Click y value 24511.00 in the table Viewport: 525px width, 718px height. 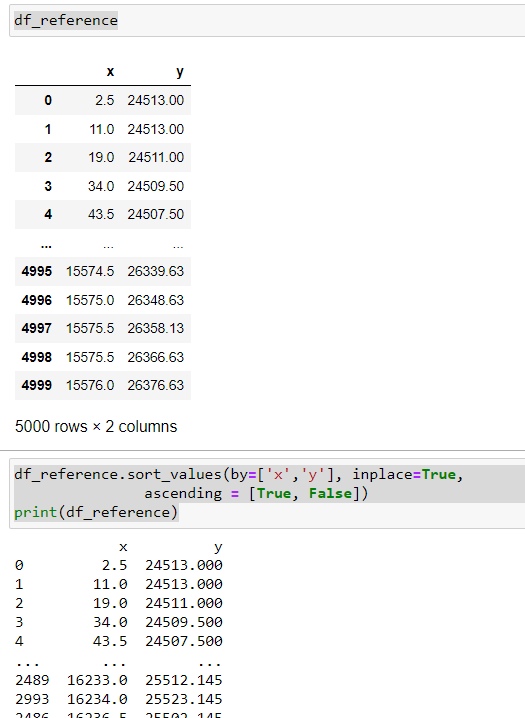[x=156, y=158]
